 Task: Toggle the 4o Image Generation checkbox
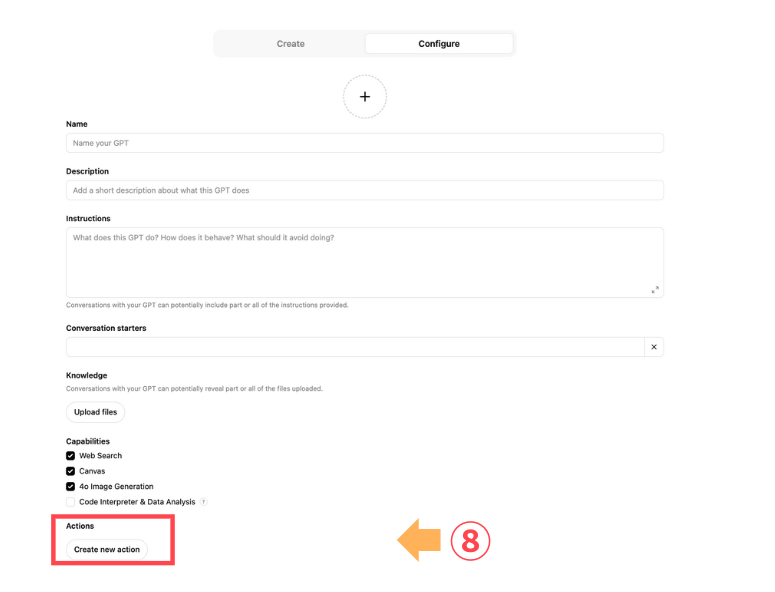[71, 486]
